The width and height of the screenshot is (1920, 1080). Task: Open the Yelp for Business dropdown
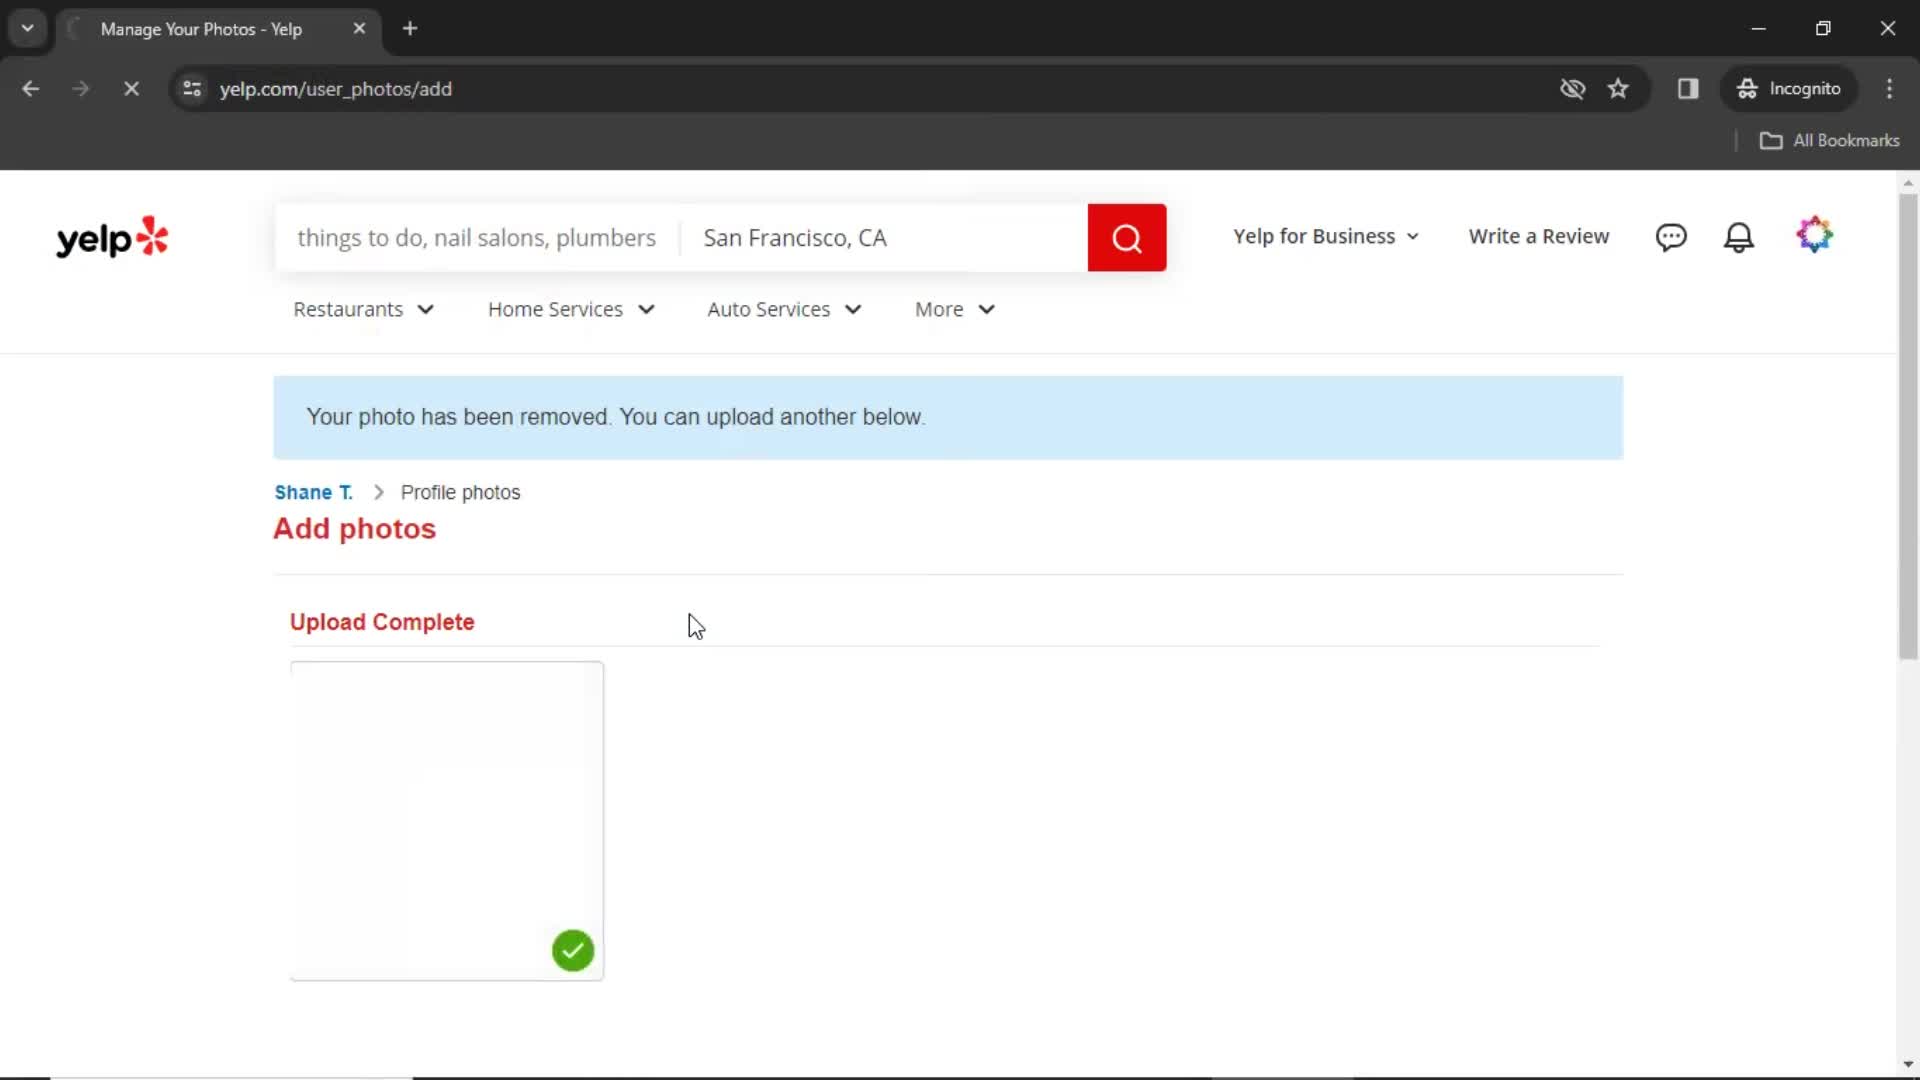(x=1325, y=237)
